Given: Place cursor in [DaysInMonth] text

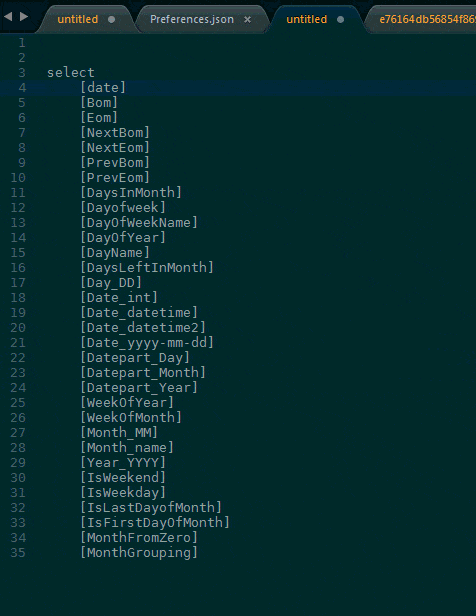Looking at the screenshot, I should click(x=131, y=192).
